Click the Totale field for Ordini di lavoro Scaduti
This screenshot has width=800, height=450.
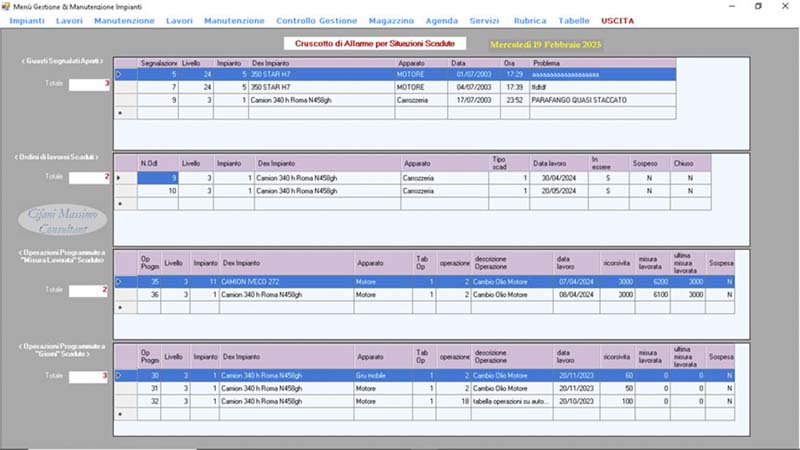point(89,177)
